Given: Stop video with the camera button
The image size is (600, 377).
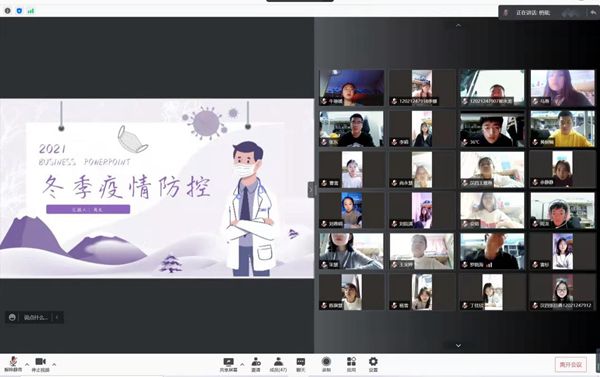Looking at the screenshot, I should pyautogui.click(x=41, y=364).
